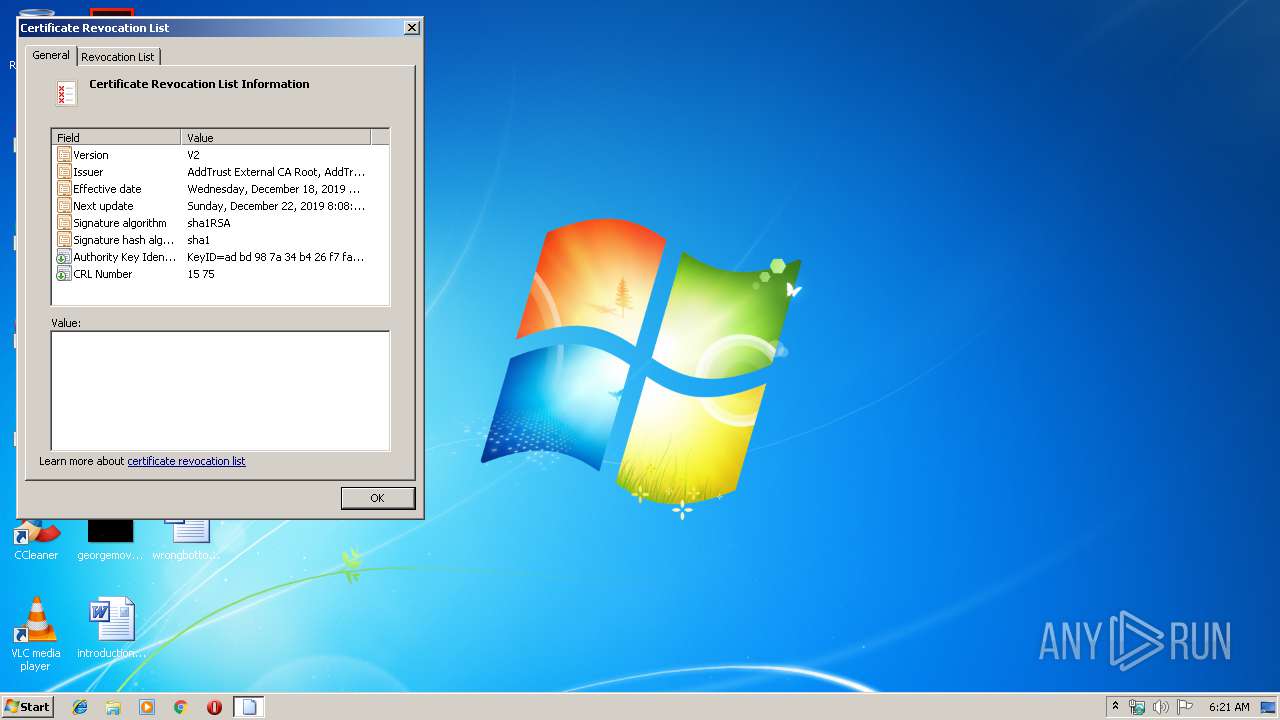Click the Wednesday, December 18, 2019 value
The image size is (1280, 720).
274,189
